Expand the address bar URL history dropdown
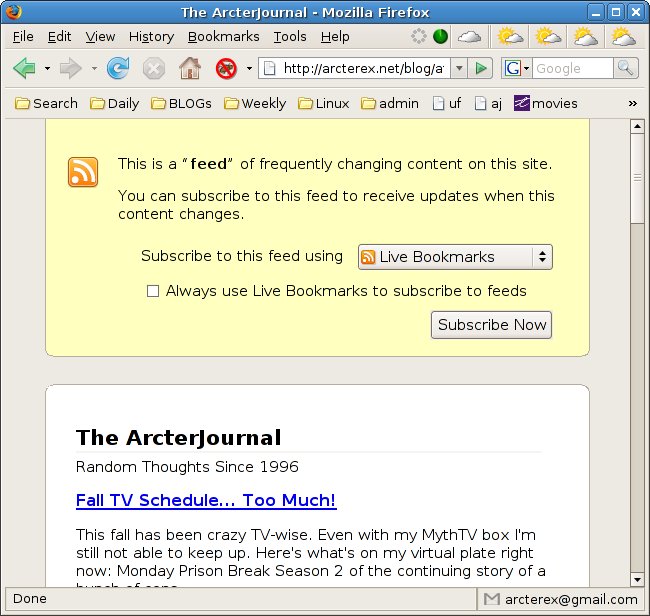This screenshot has height=616, width=650. (459, 68)
